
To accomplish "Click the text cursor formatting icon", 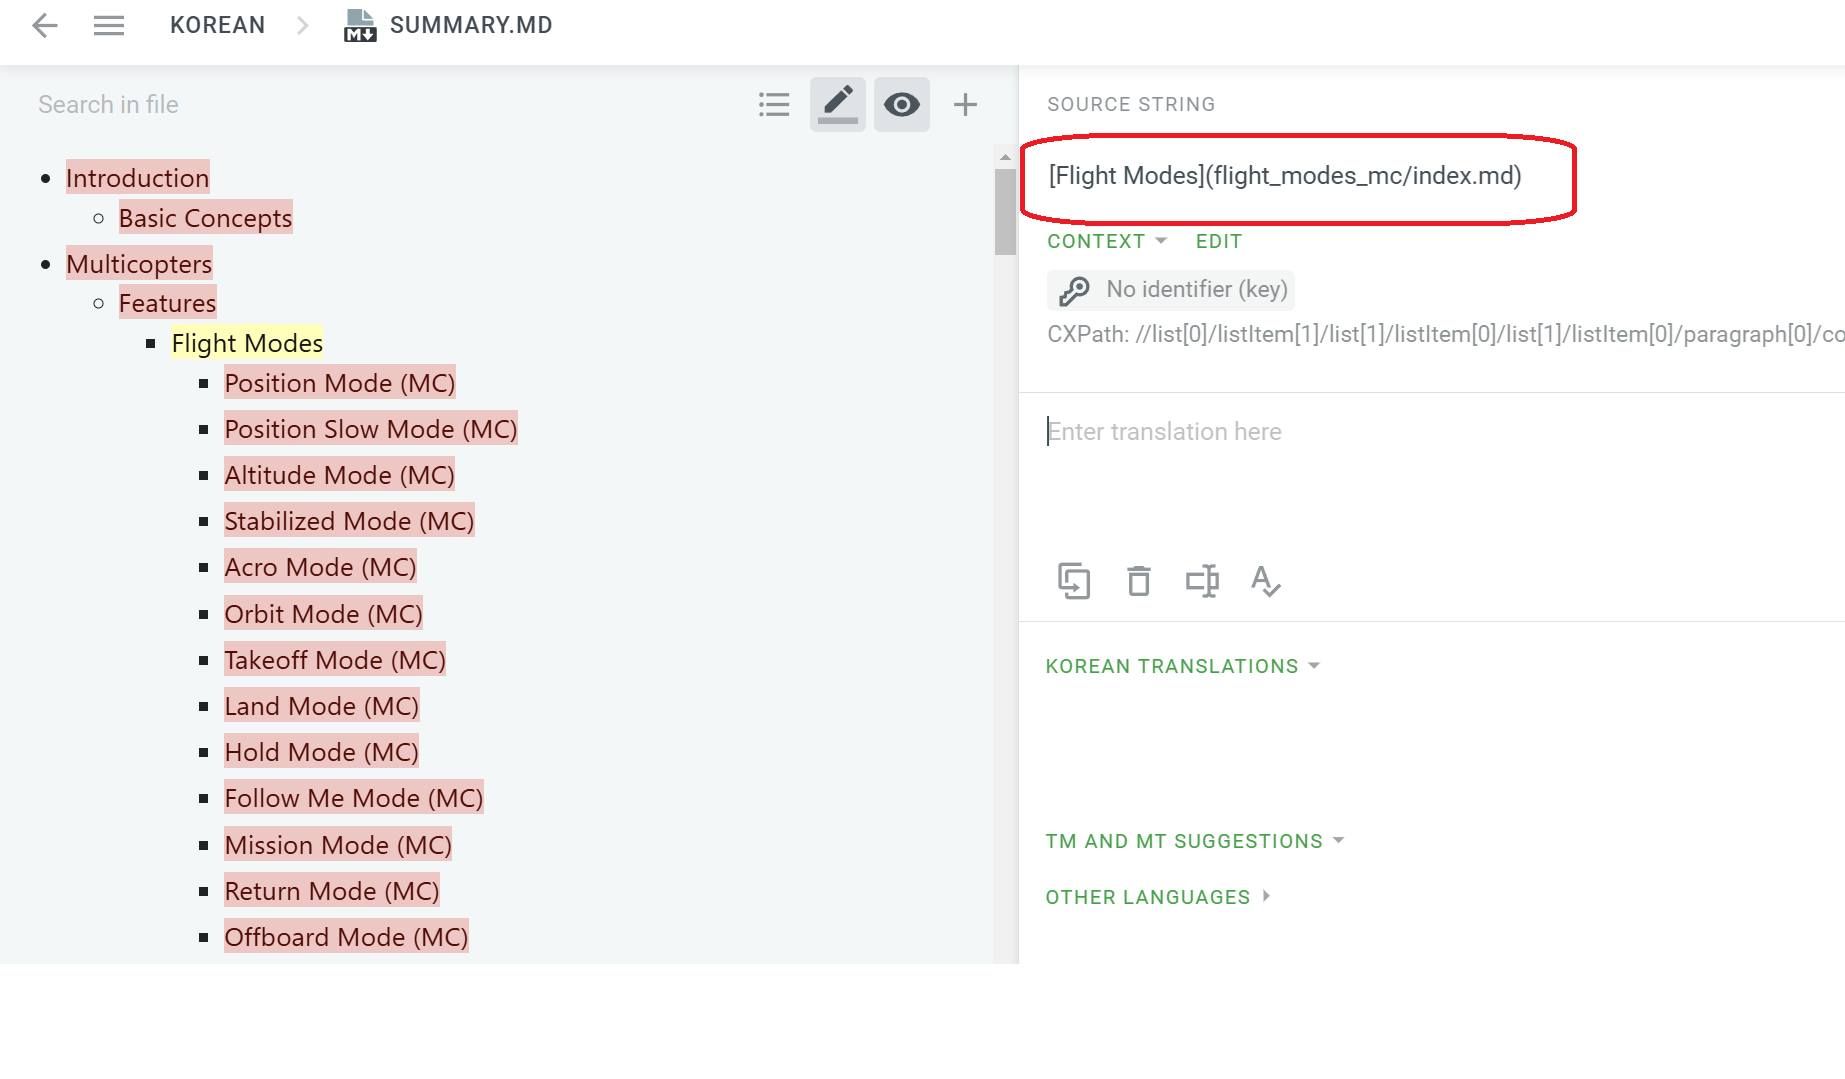I will [x=1202, y=581].
